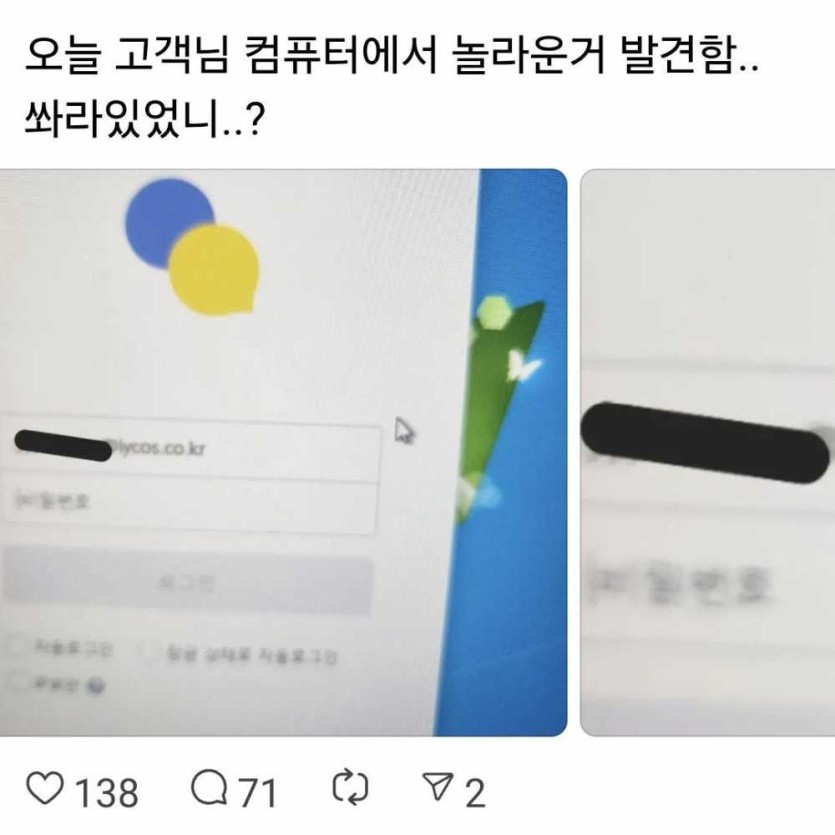Click the lycos.co.kr email input field
Viewport: 835px width, 835px height.
(x=191, y=447)
